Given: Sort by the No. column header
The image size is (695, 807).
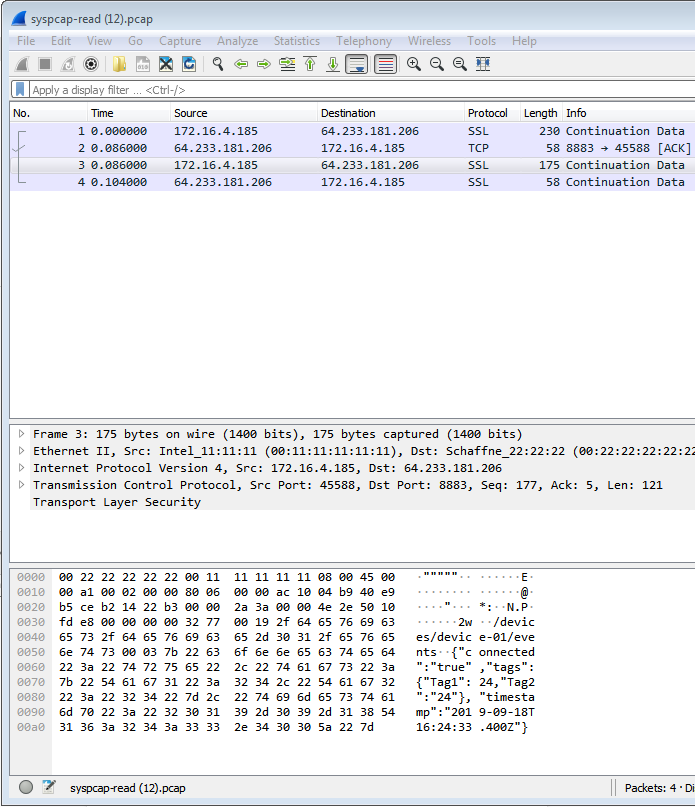Looking at the screenshot, I should click(49, 113).
